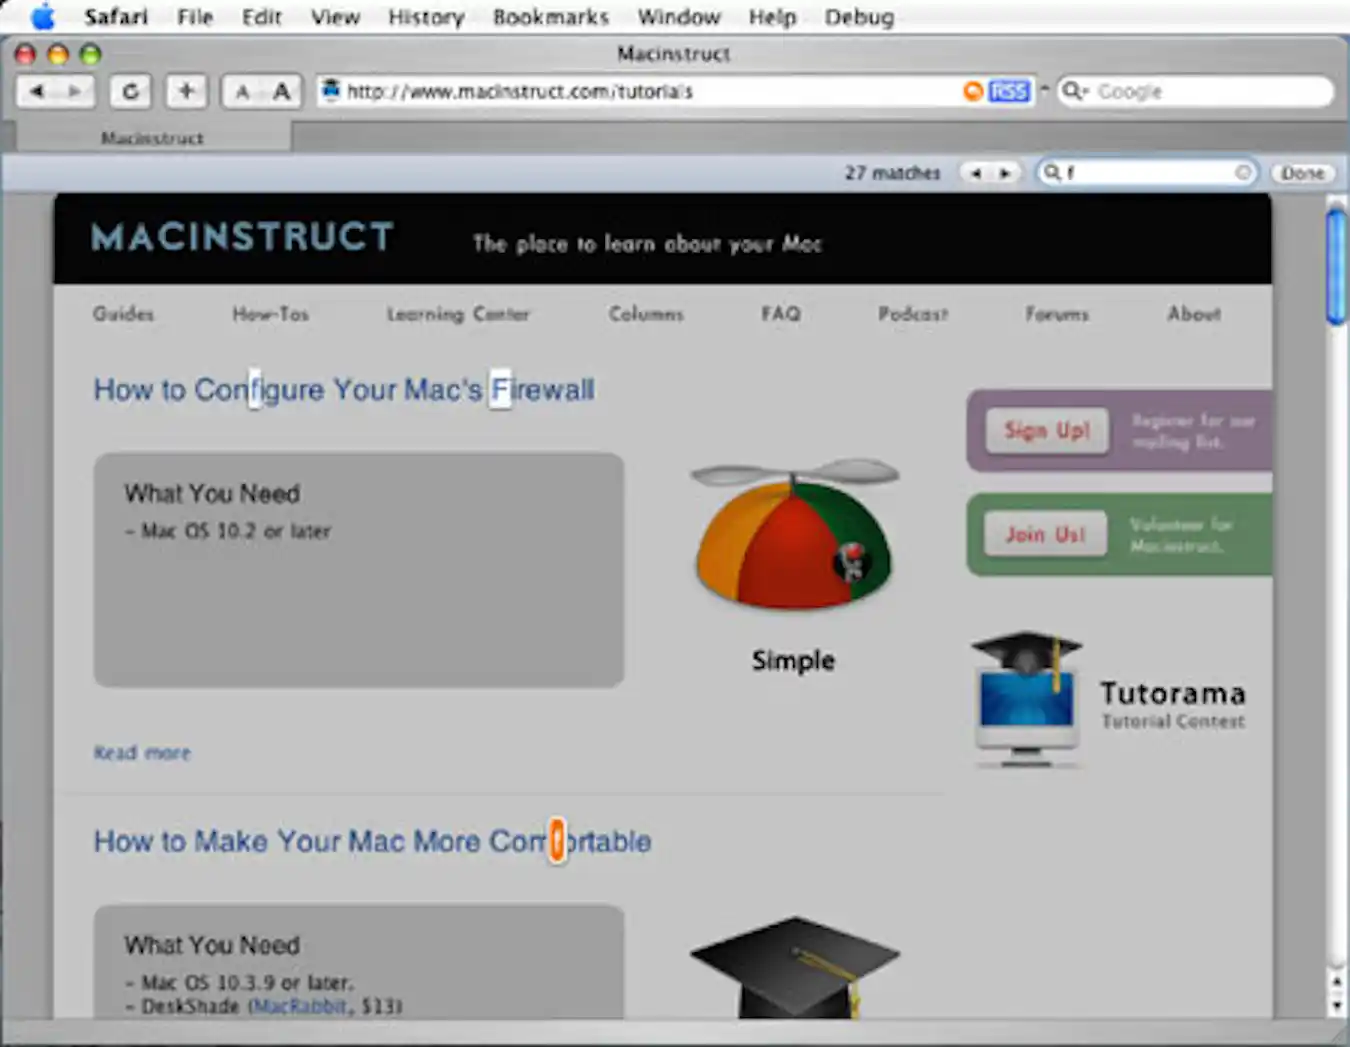Add a bookmark using the plus icon

(185, 91)
